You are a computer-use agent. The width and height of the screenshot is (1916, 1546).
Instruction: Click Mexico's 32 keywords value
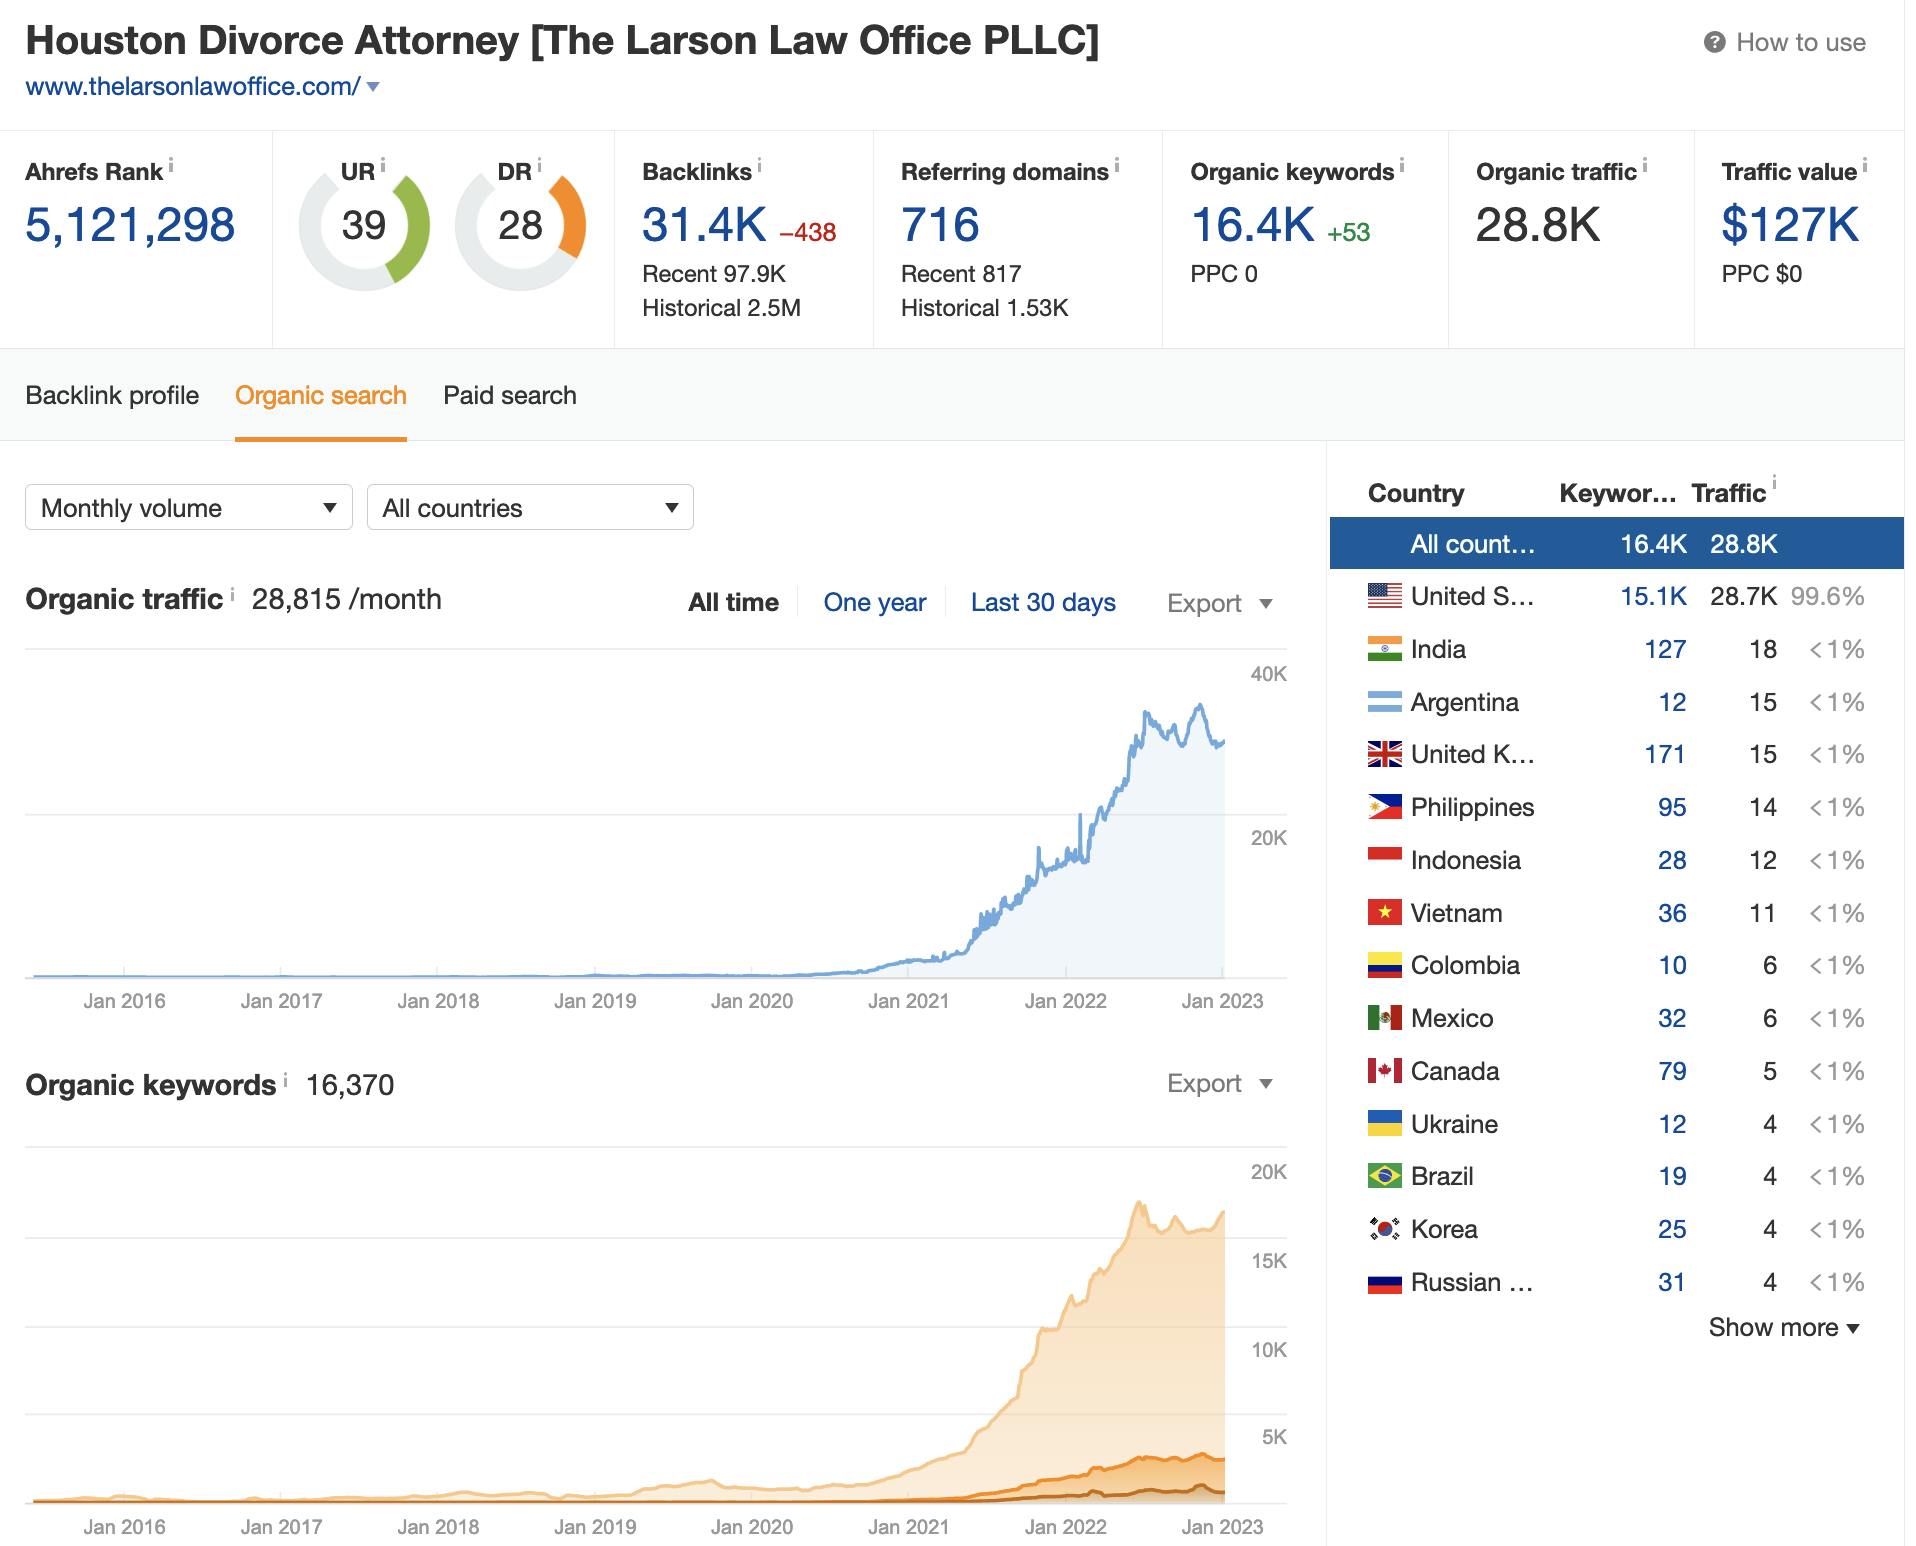[1672, 1018]
